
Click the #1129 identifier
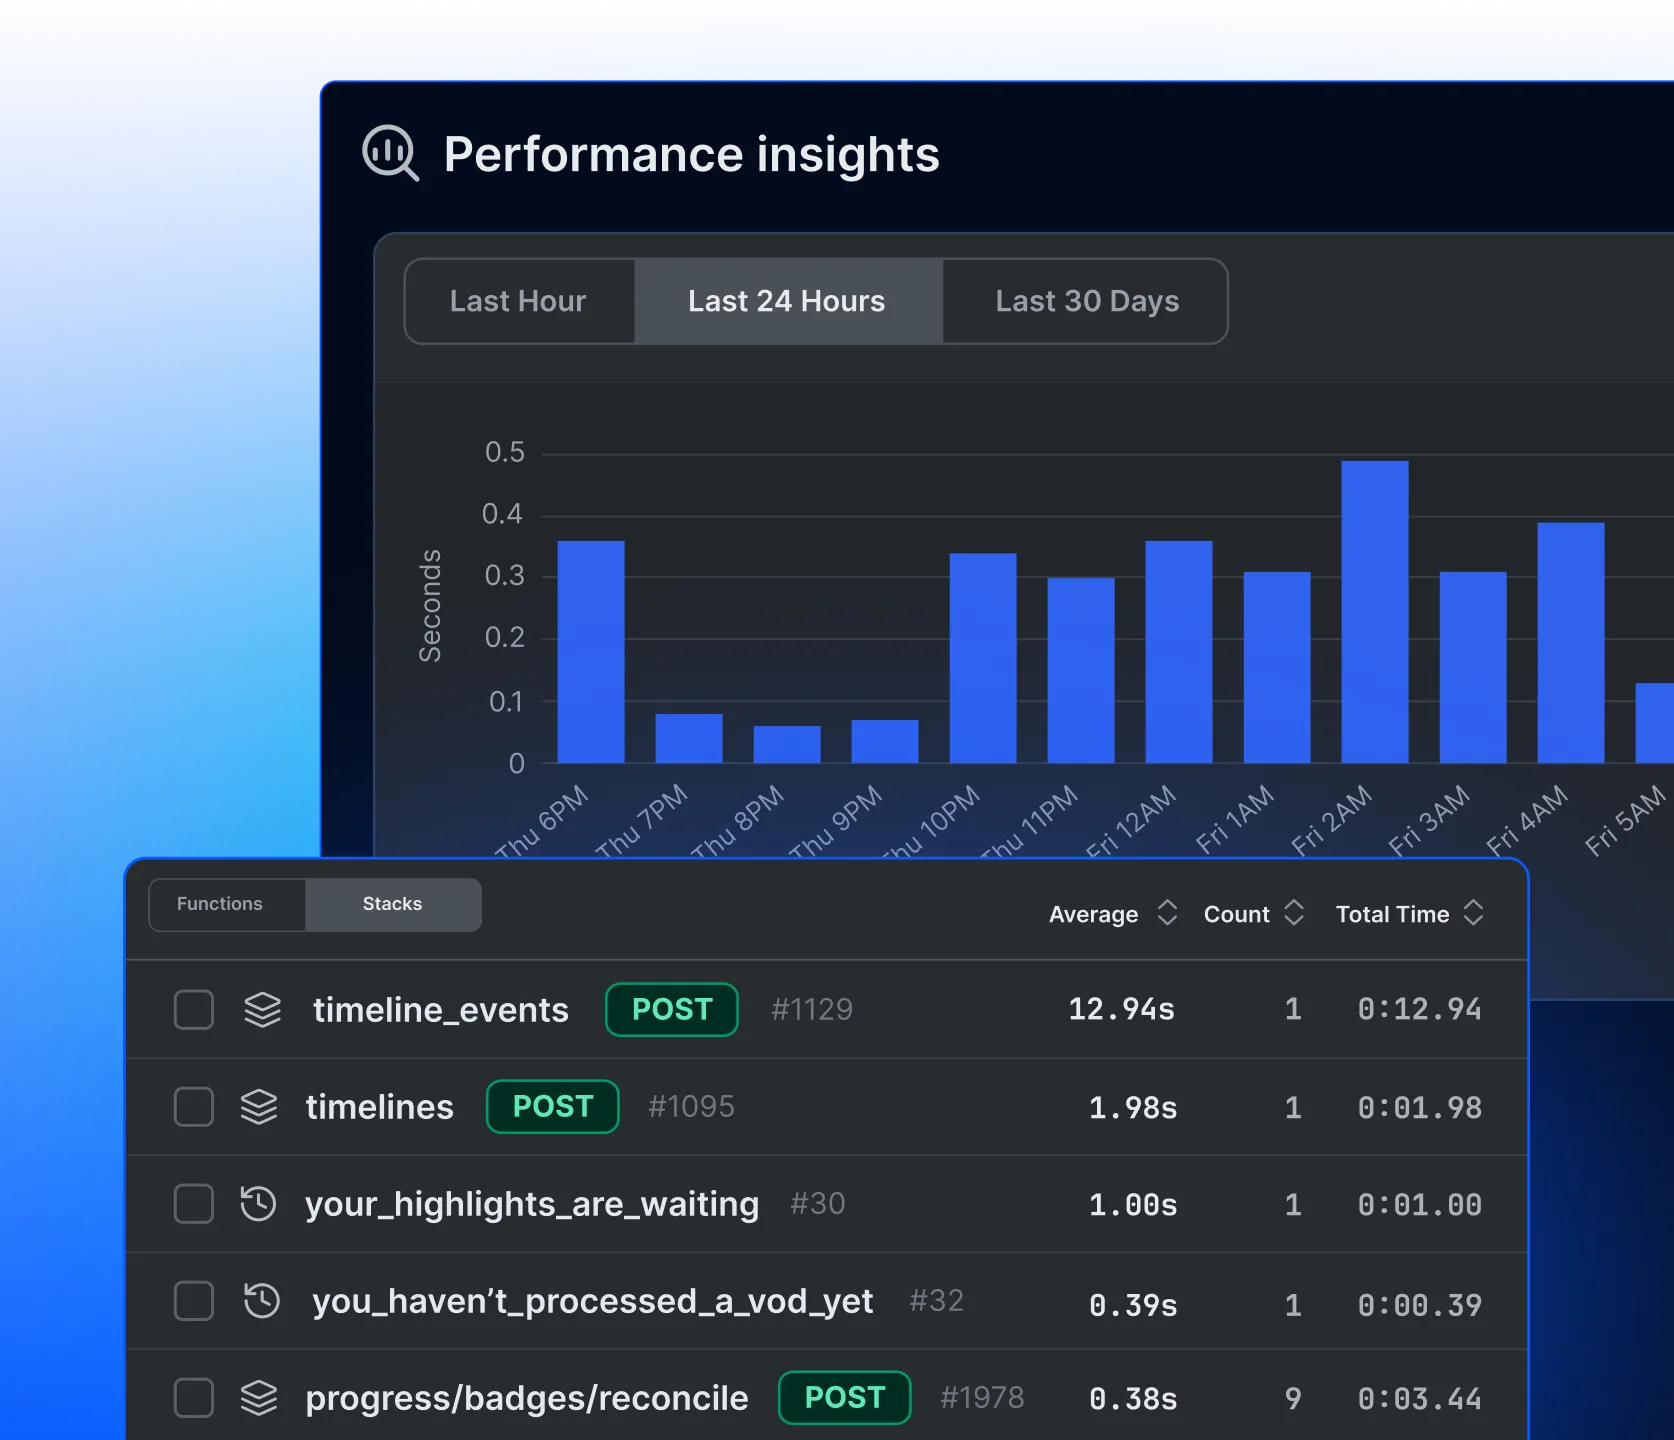tap(812, 1010)
